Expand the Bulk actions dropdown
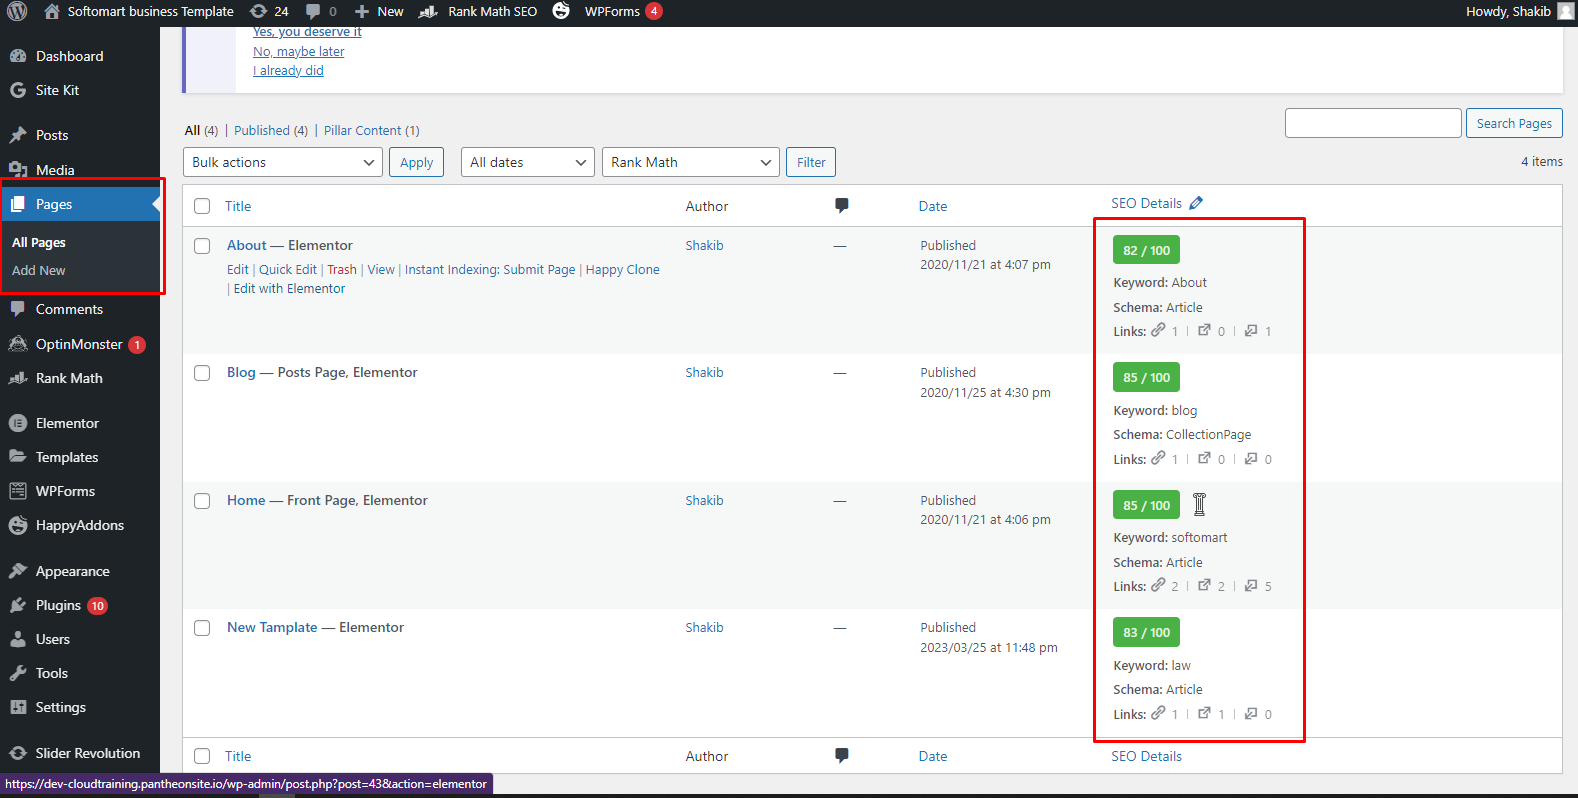 click(282, 162)
